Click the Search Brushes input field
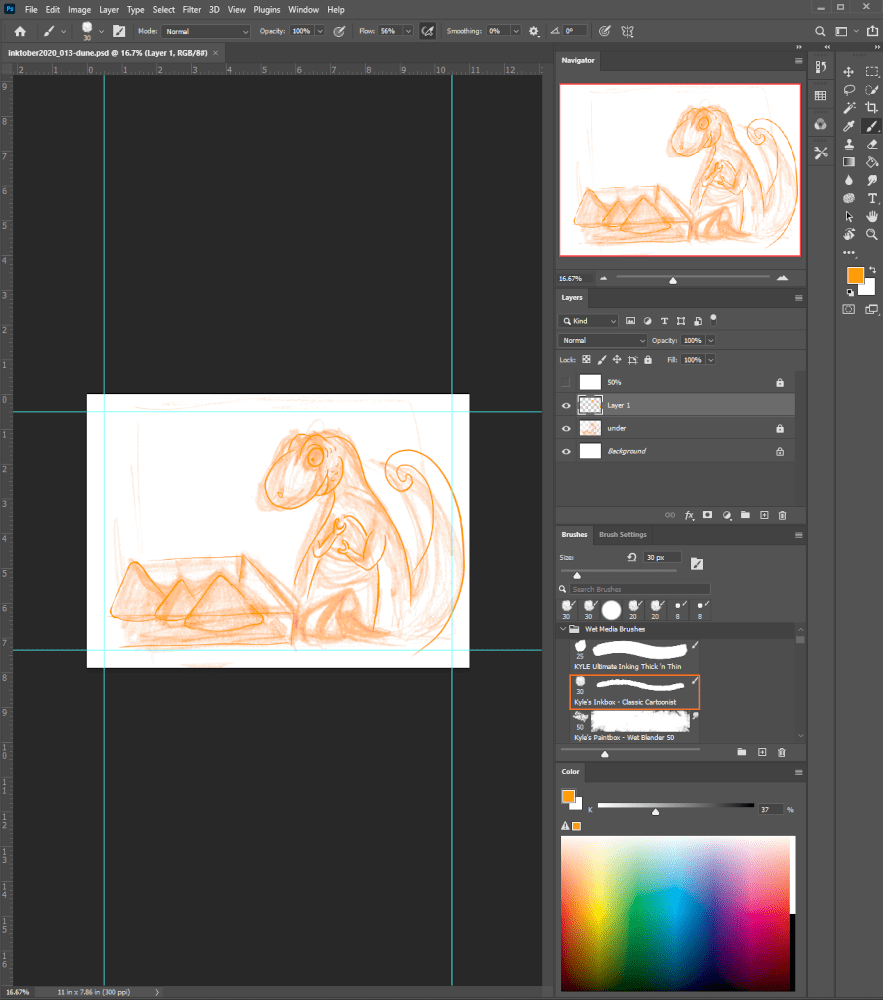883x1000 pixels. [x=640, y=589]
